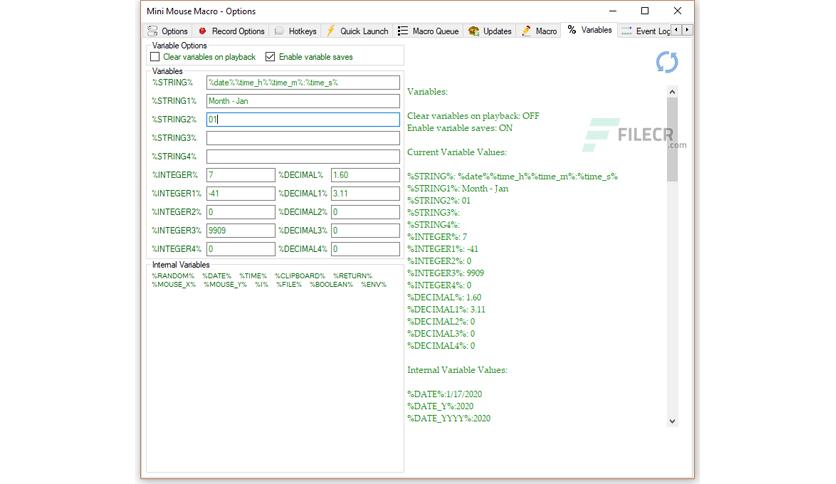Image resolution: width=836 pixels, height=484 pixels.
Task: Click the Macro Queue list icon
Action: (403, 31)
